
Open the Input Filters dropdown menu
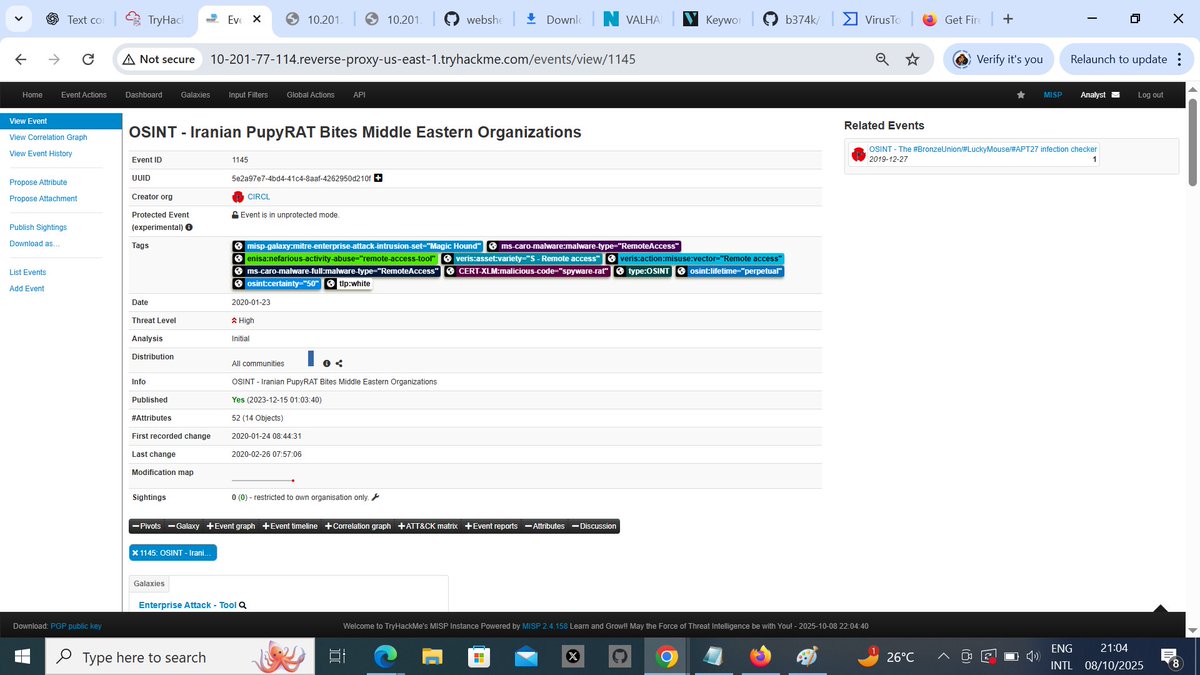pos(248,95)
